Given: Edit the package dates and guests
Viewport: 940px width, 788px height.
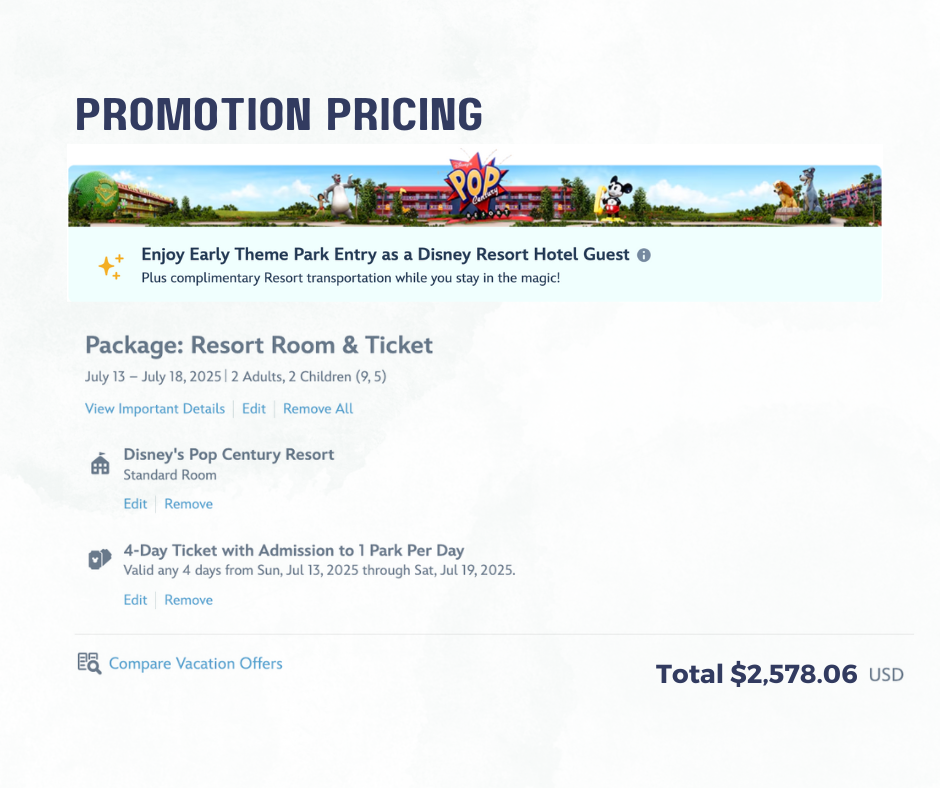Looking at the screenshot, I should 254,408.
